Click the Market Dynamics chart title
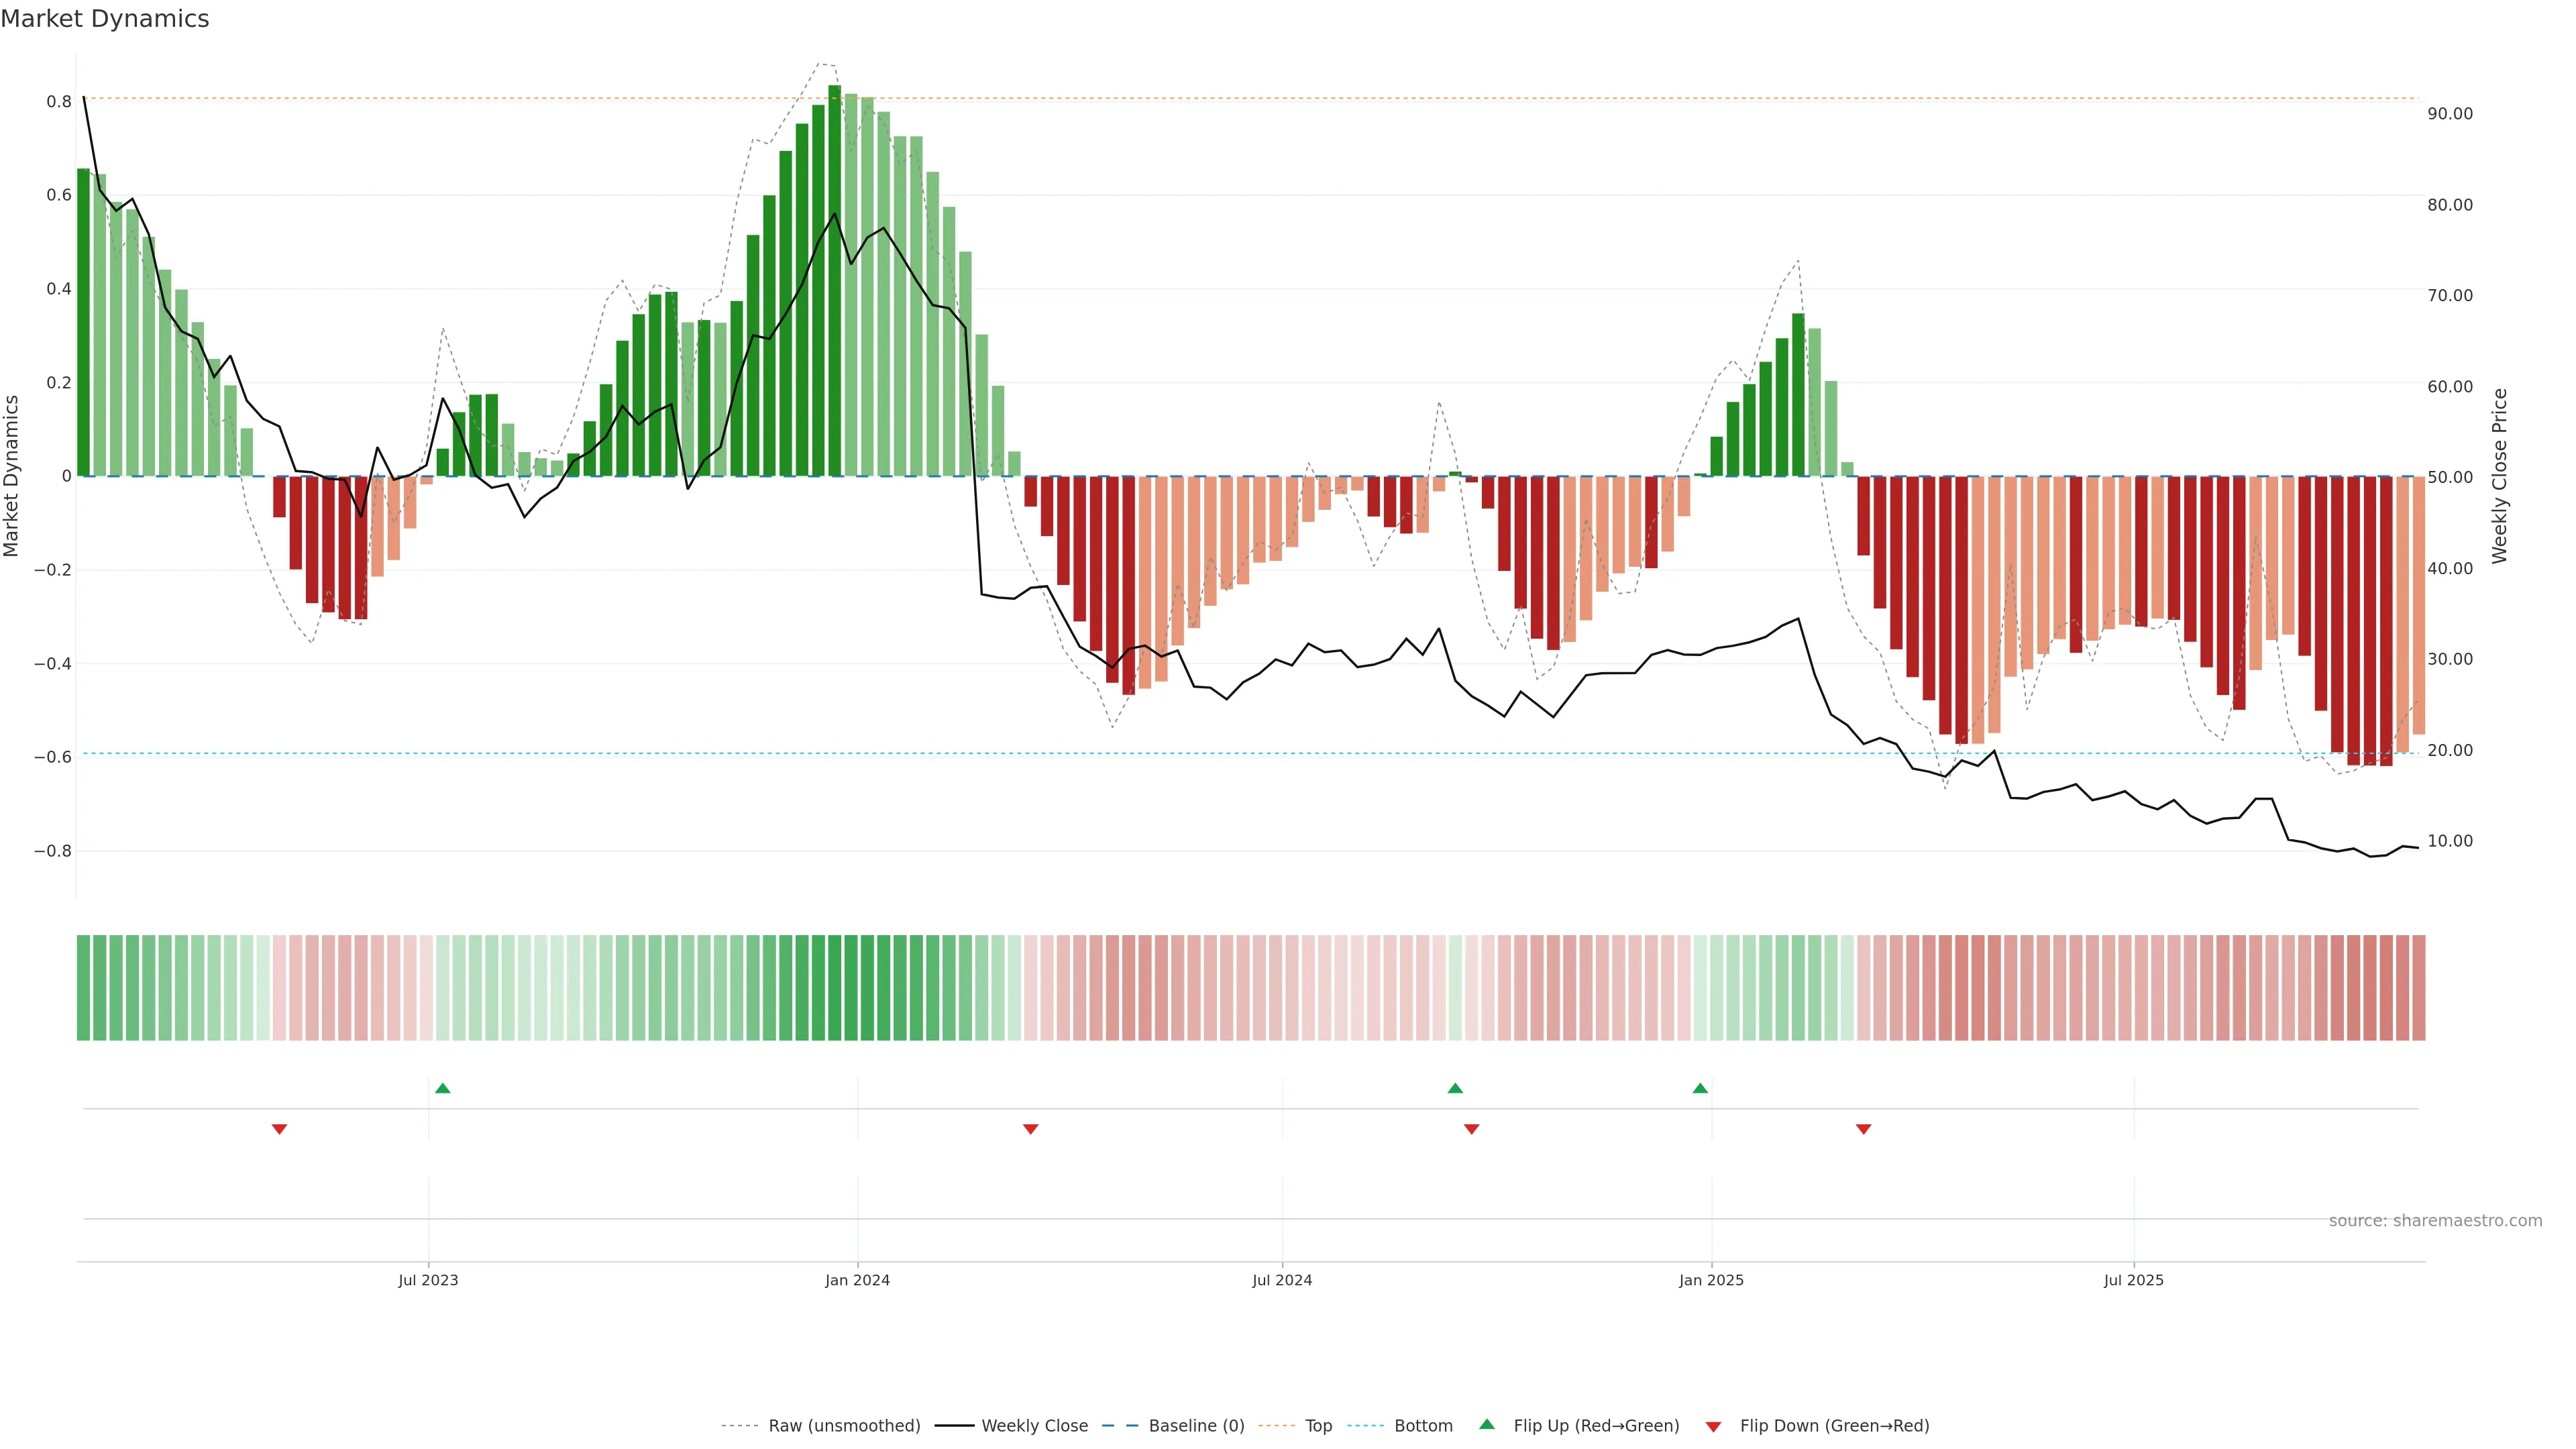Viewport: 2576px width, 1449px height. pos(105,19)
